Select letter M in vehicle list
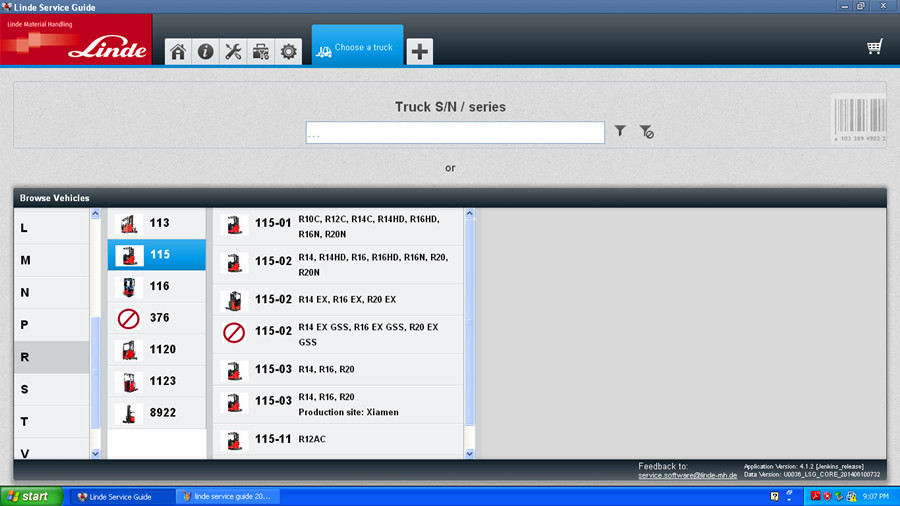This screenshot has width=900, height=506. [52, 260]
